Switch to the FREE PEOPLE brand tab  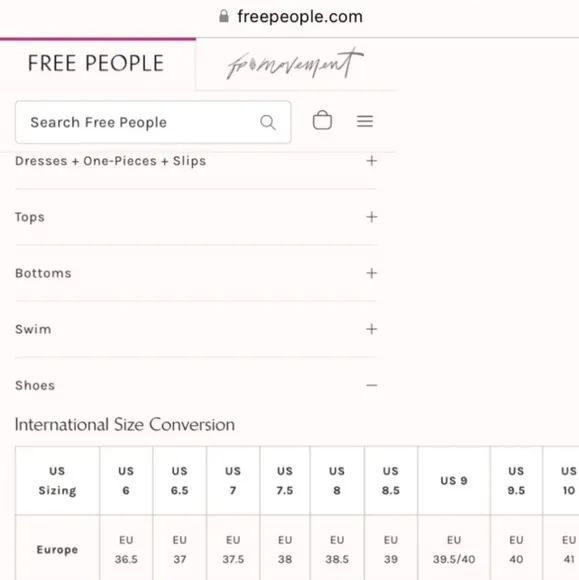point(96,63)
